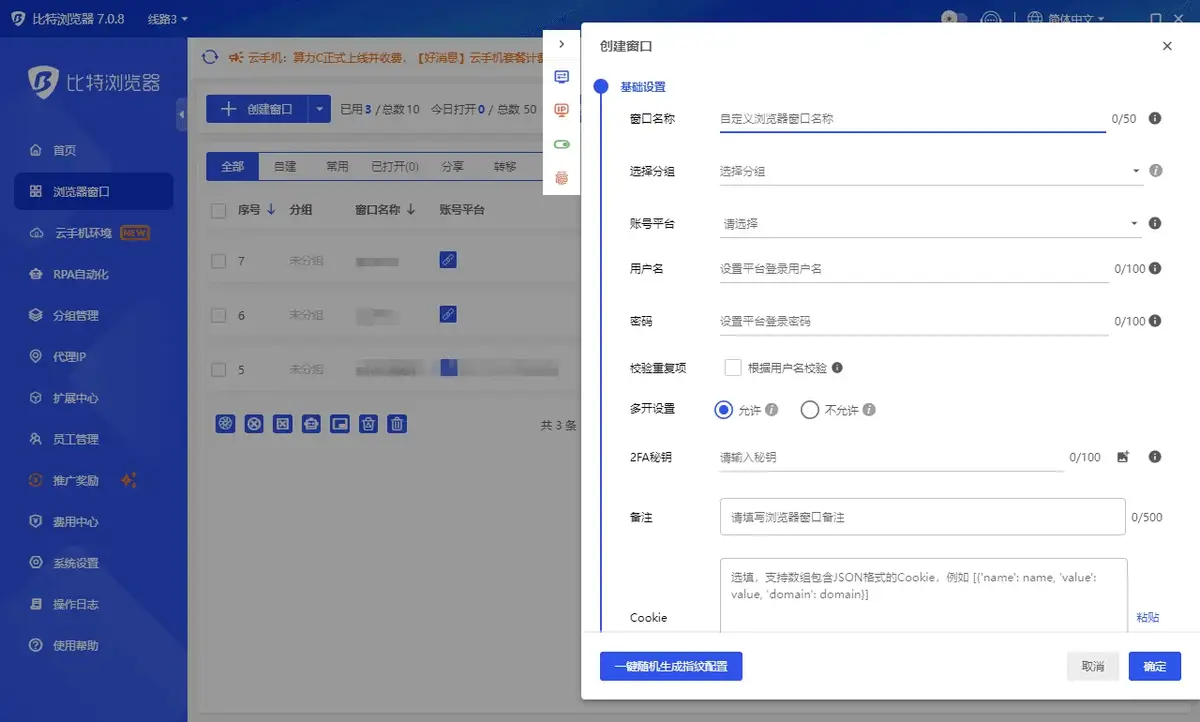Switch to the 转移 tab
The width and height of the screenshot is (1200, 722).
point(505,166)
